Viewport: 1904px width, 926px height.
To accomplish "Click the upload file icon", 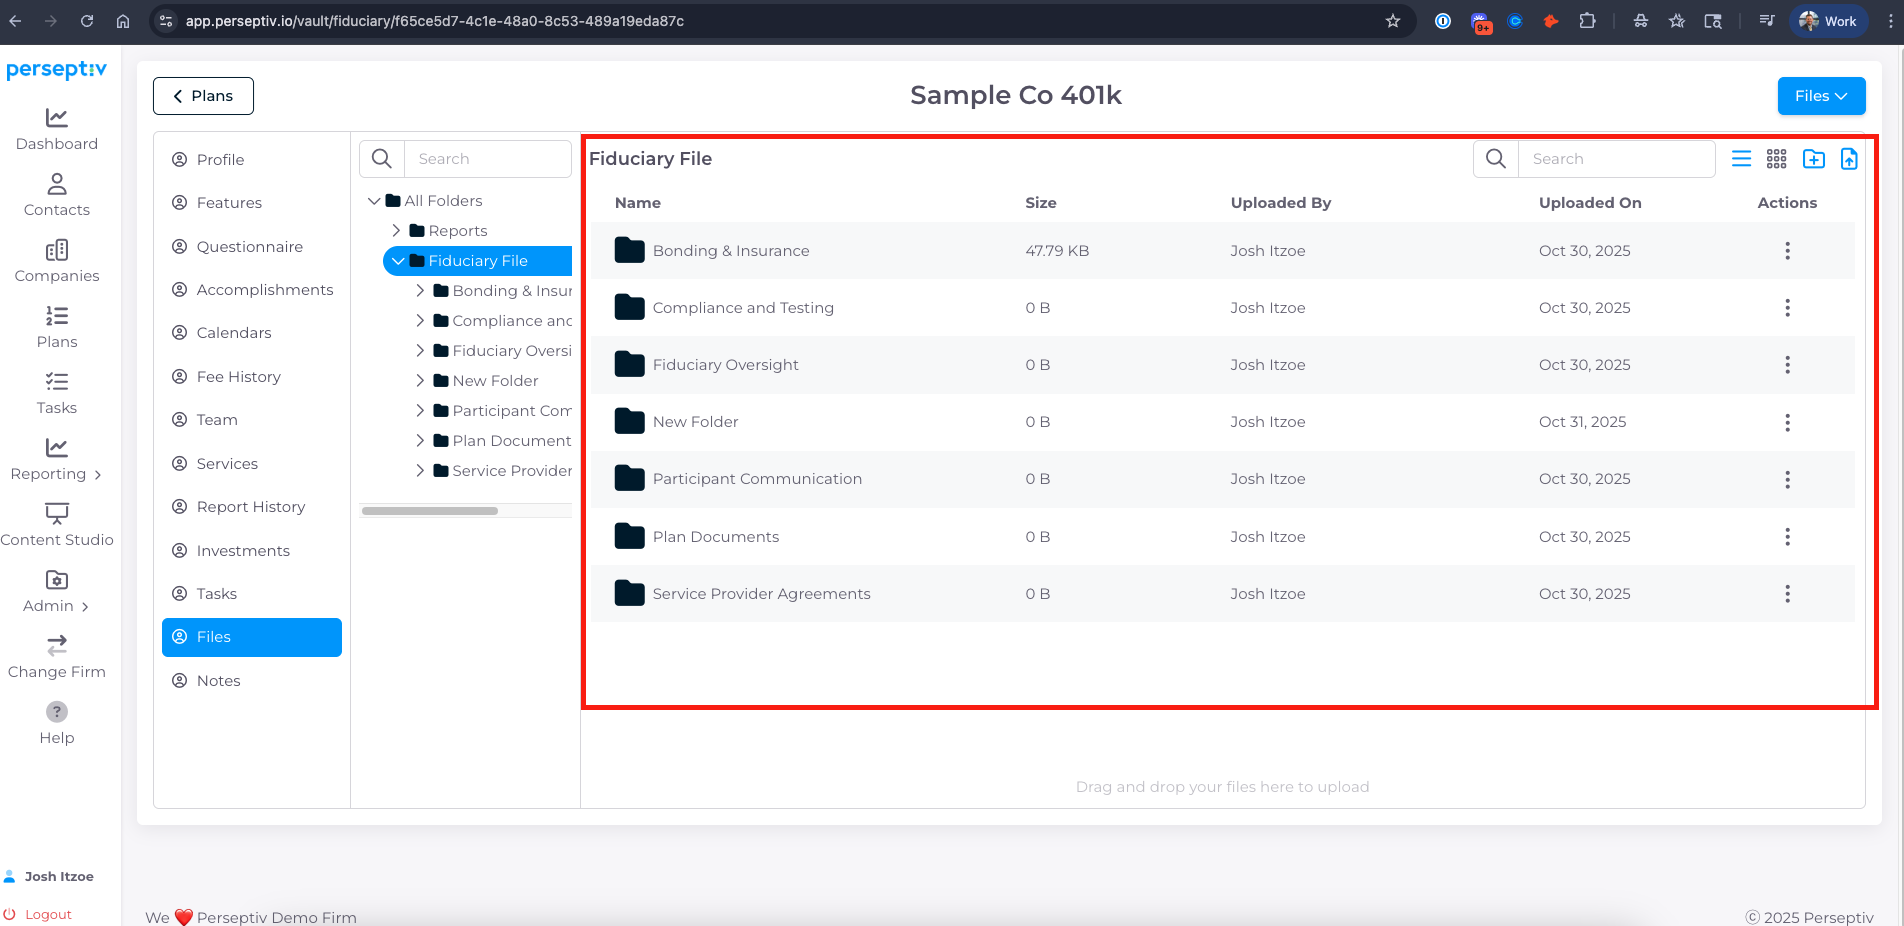I will [x=1849, y=159].
